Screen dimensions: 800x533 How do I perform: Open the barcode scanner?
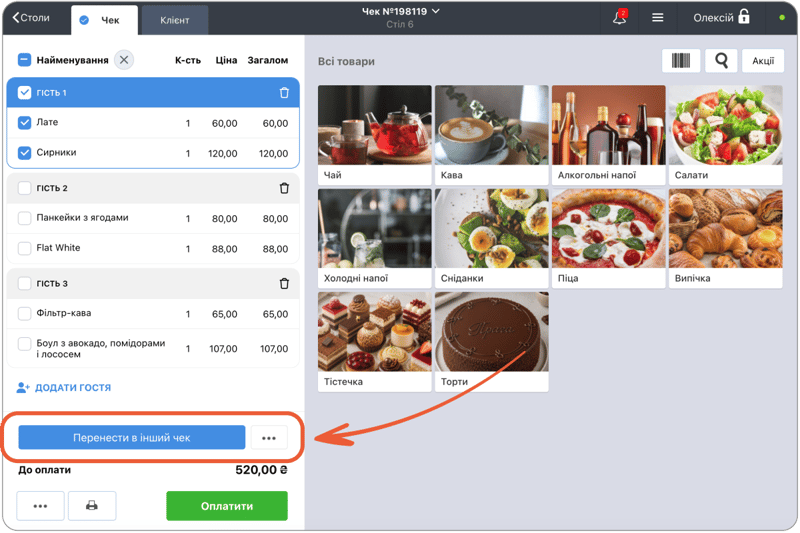pos(681,61)
